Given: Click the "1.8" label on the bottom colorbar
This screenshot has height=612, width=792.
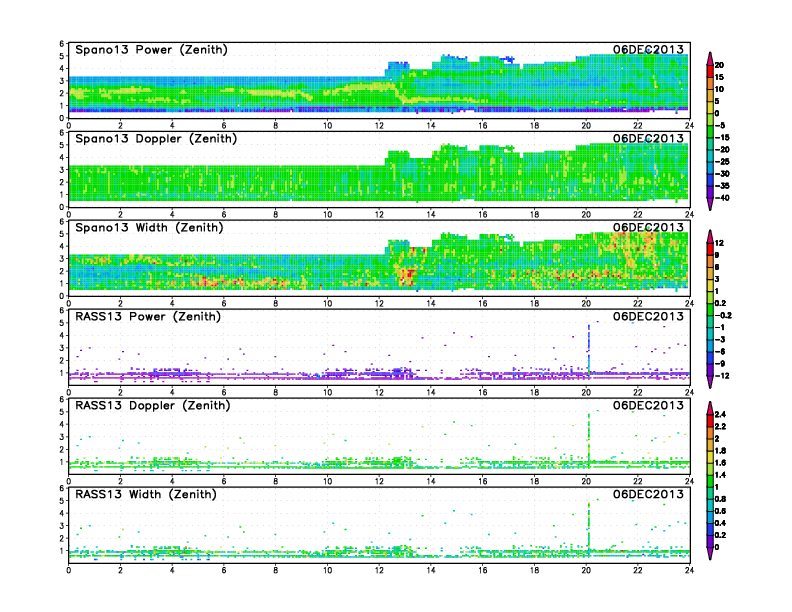Looking at the screenshot, I should click(x=720, y=450).
